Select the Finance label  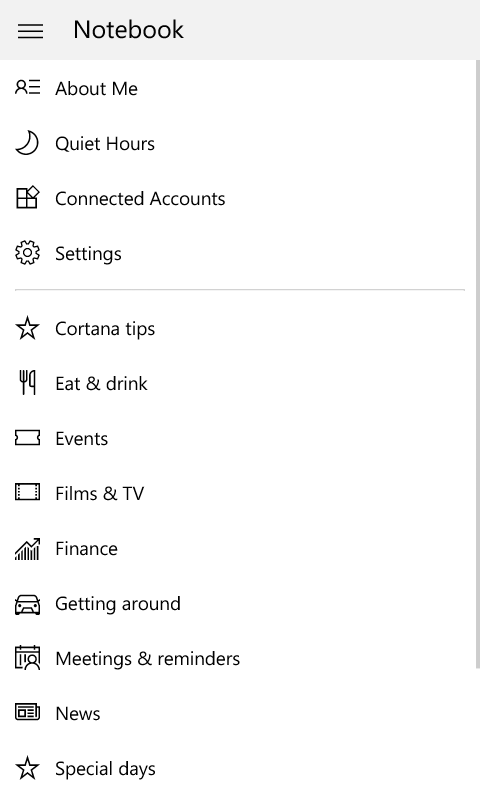[x=86, y=549]
